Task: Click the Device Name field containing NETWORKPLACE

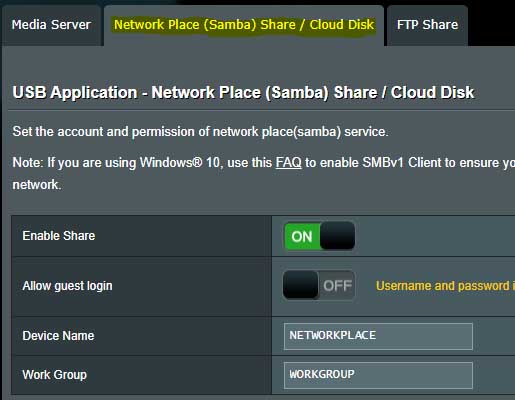Action: click(x=378, y=336)
